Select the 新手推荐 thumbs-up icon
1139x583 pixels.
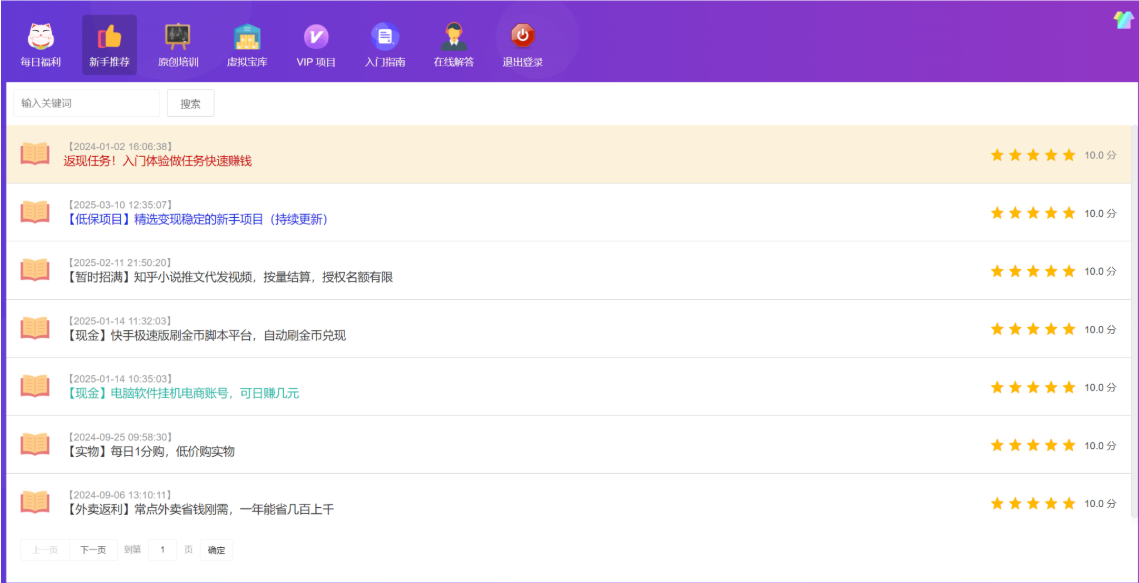click(x=109, y=37)
